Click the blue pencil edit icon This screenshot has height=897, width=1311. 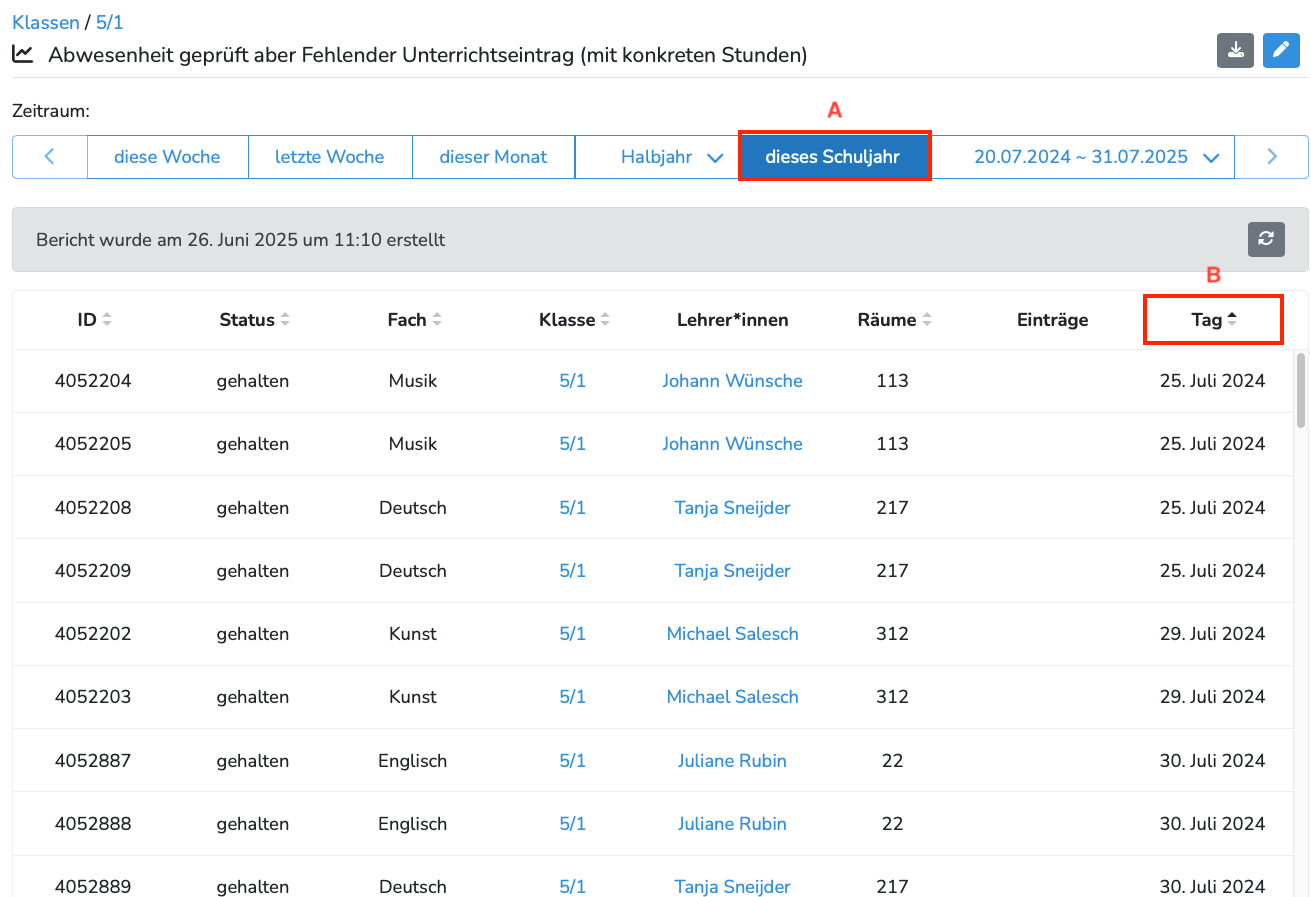pos(1281,51)
